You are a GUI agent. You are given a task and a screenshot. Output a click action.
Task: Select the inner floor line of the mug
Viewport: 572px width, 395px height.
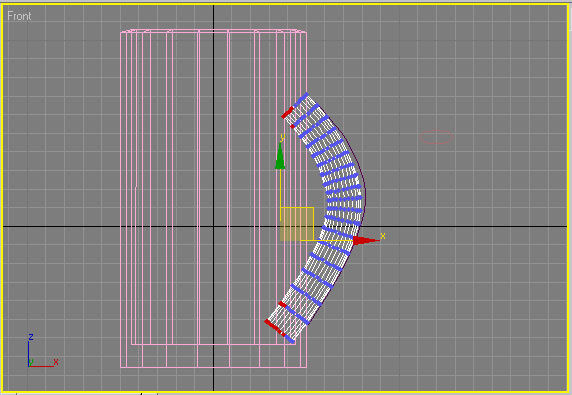click(213, 344)
